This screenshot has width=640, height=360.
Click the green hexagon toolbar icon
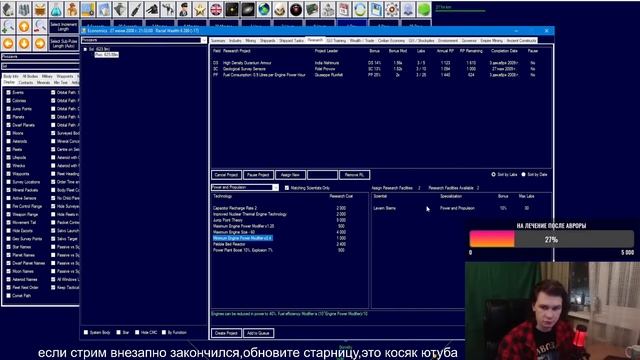(x=424, y=9)
